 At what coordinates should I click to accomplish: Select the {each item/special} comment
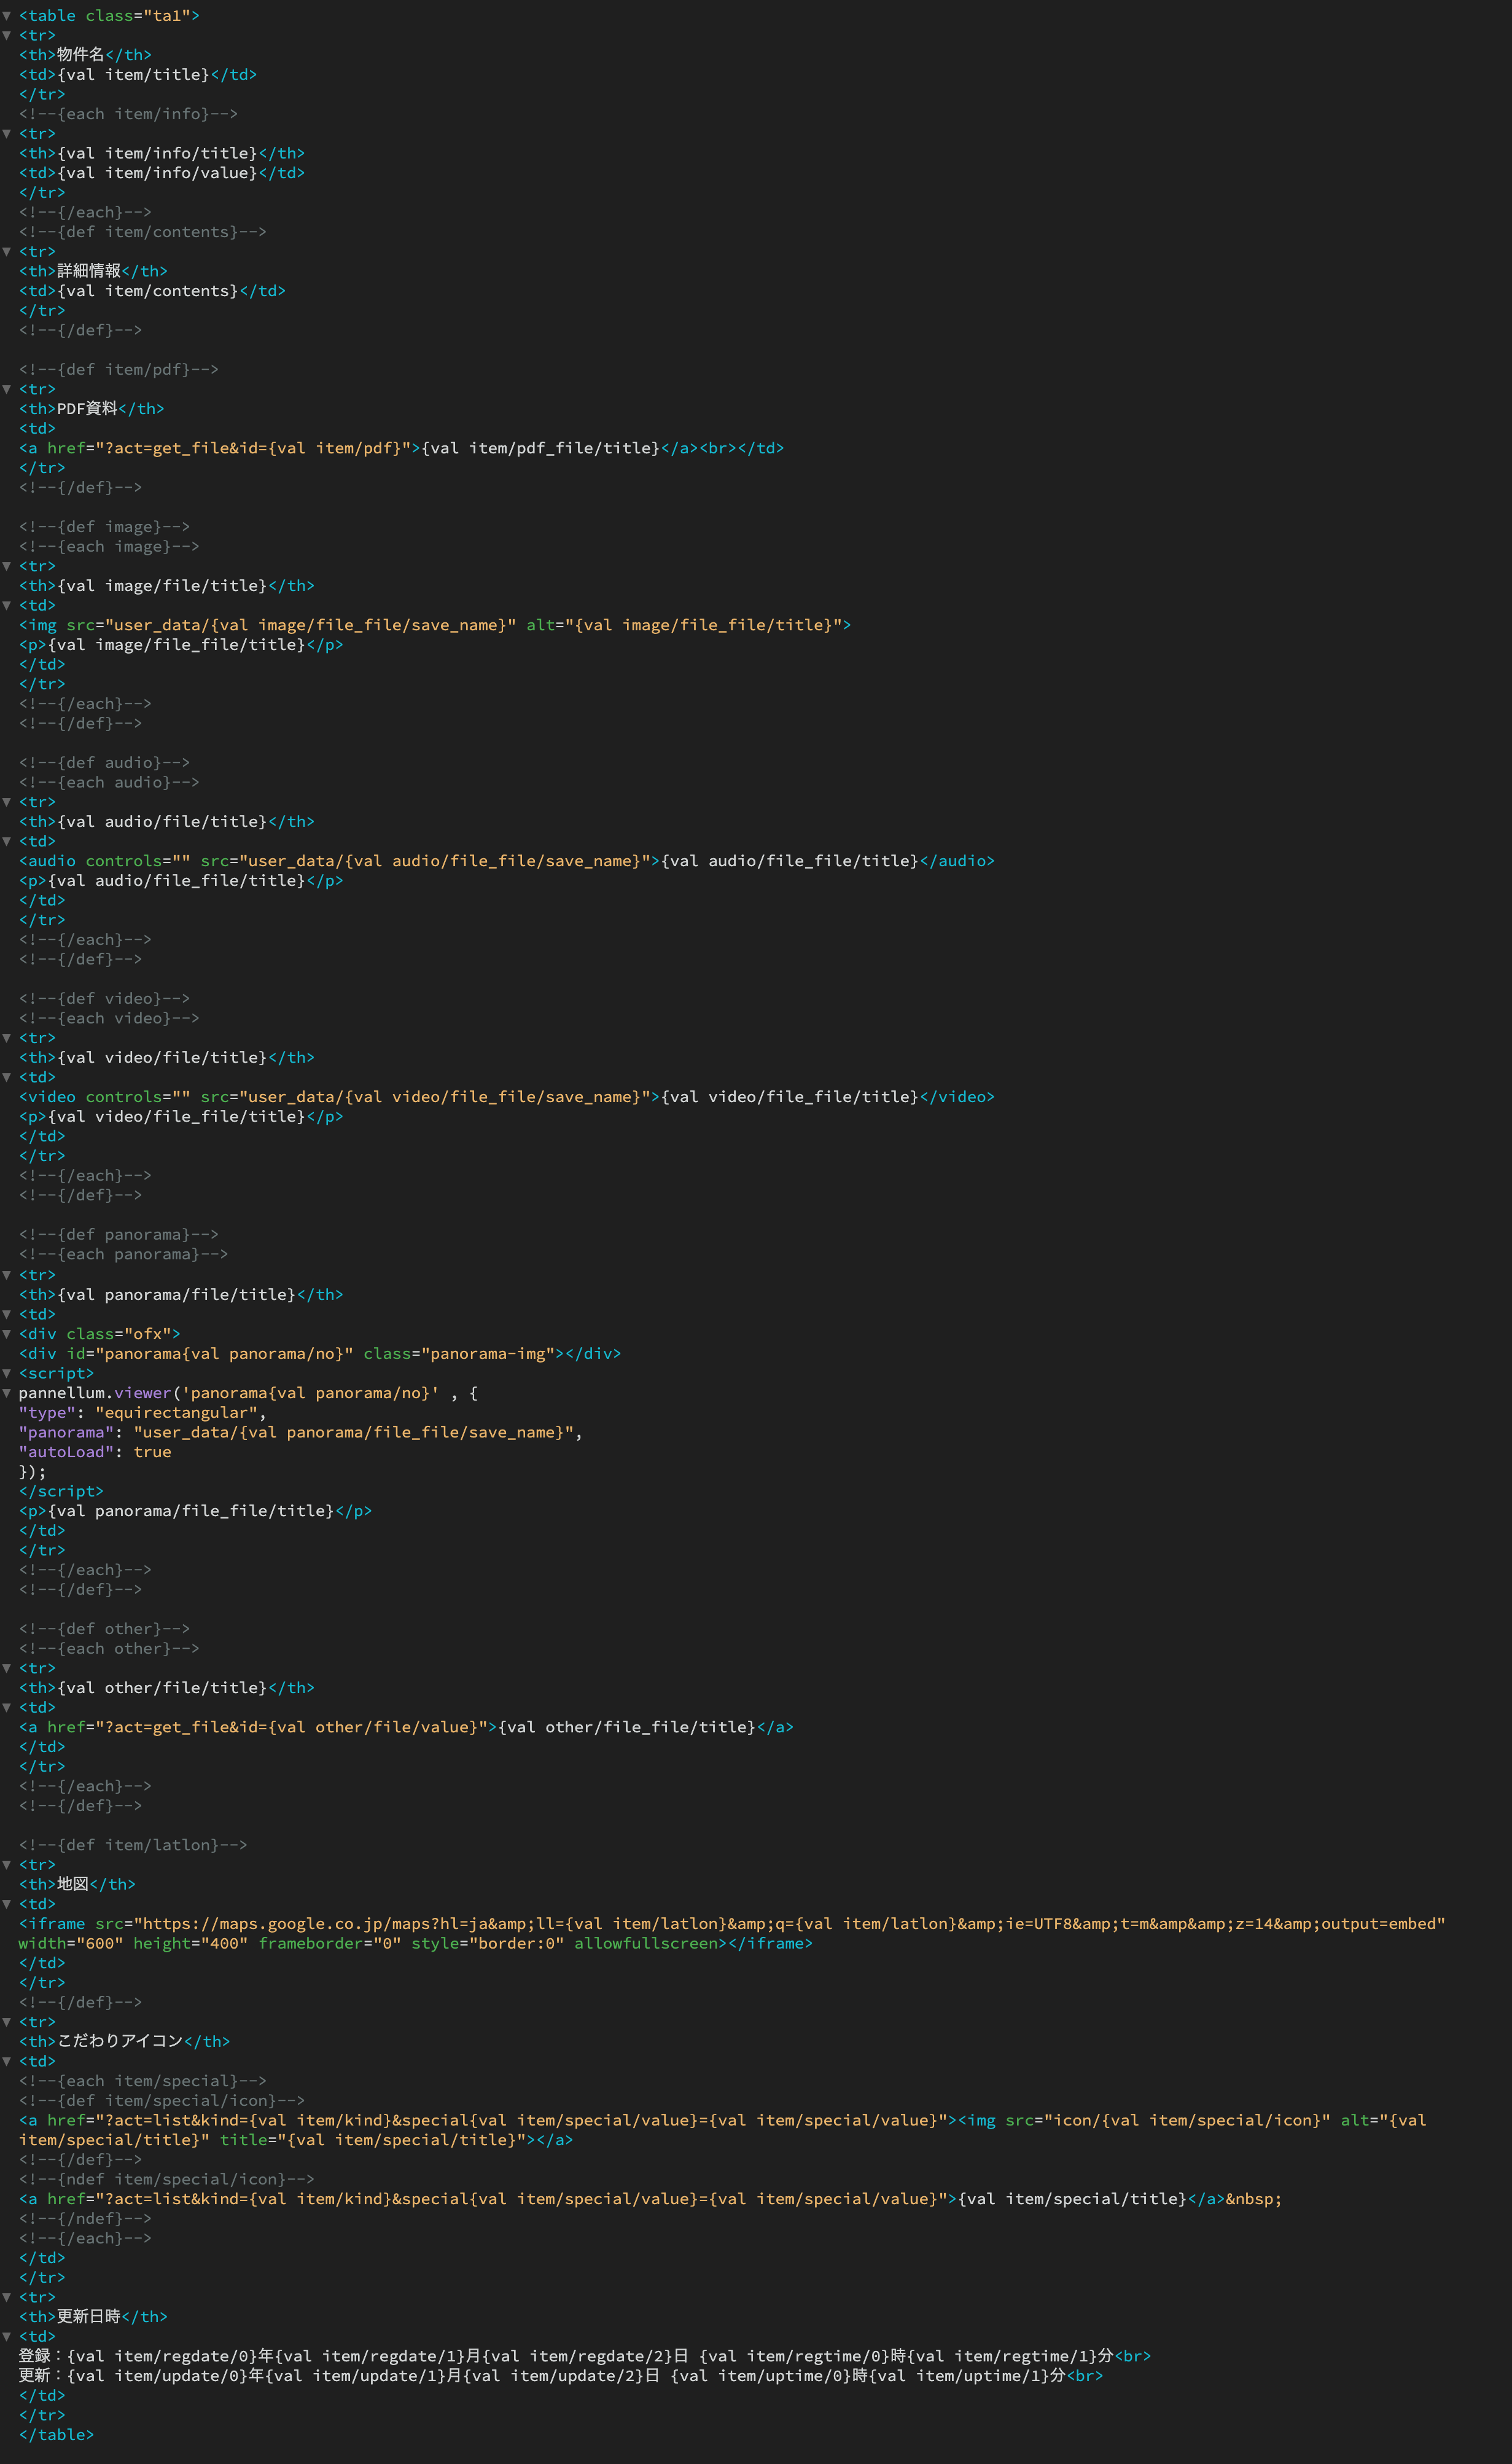click(x=143, y=2081)
